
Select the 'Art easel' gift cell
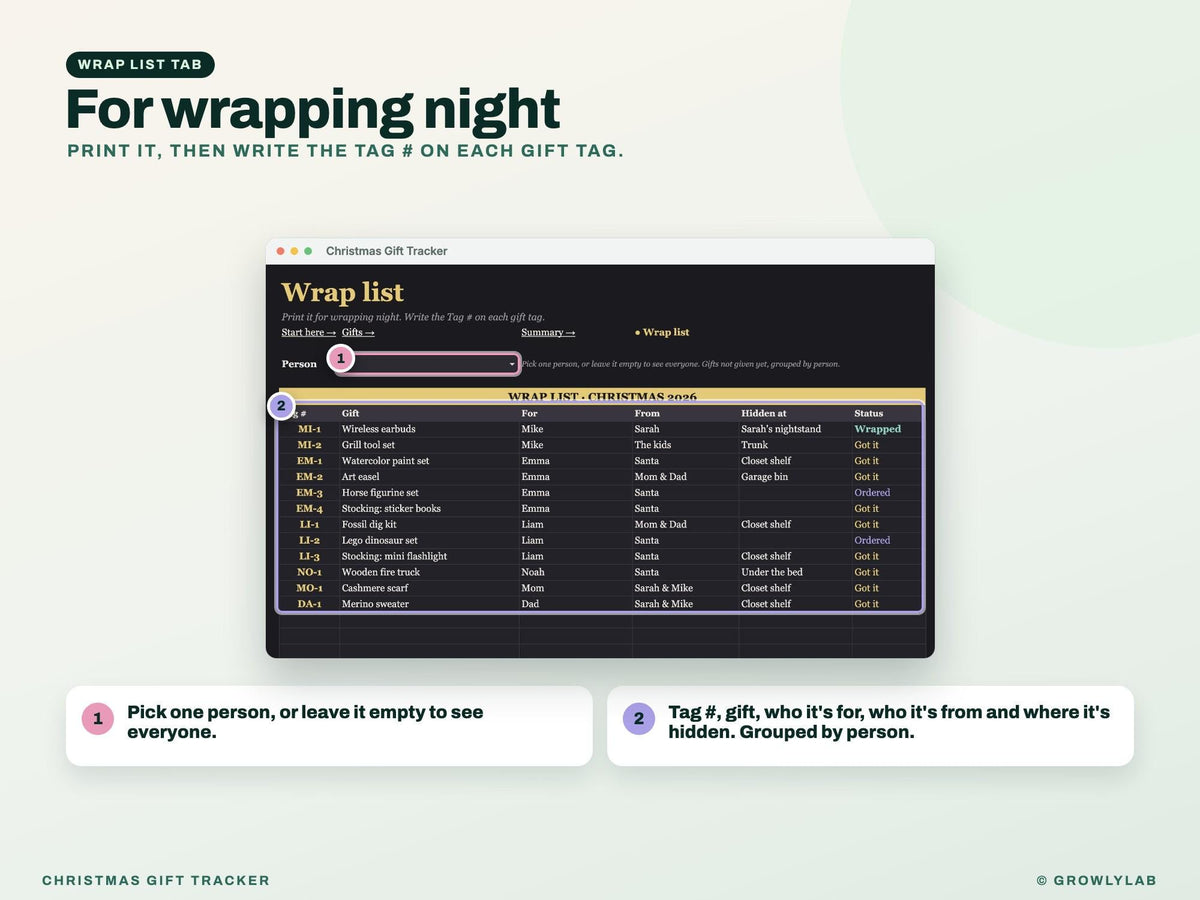(x=361, y=477)
